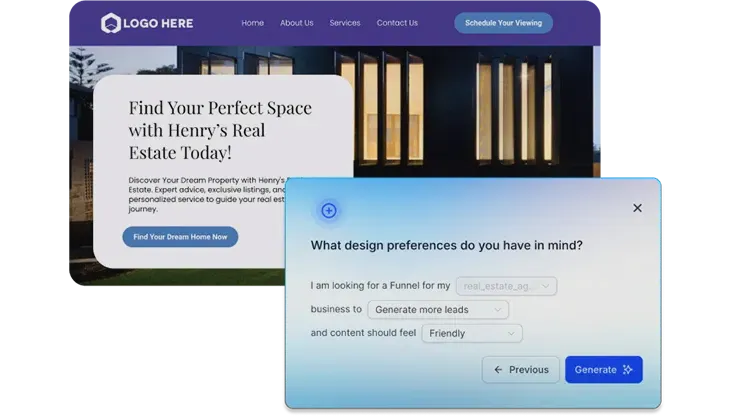This screenshot has width=736, height=416.
Task: Click the blue plus circle icon
Action: click(329, 210)
